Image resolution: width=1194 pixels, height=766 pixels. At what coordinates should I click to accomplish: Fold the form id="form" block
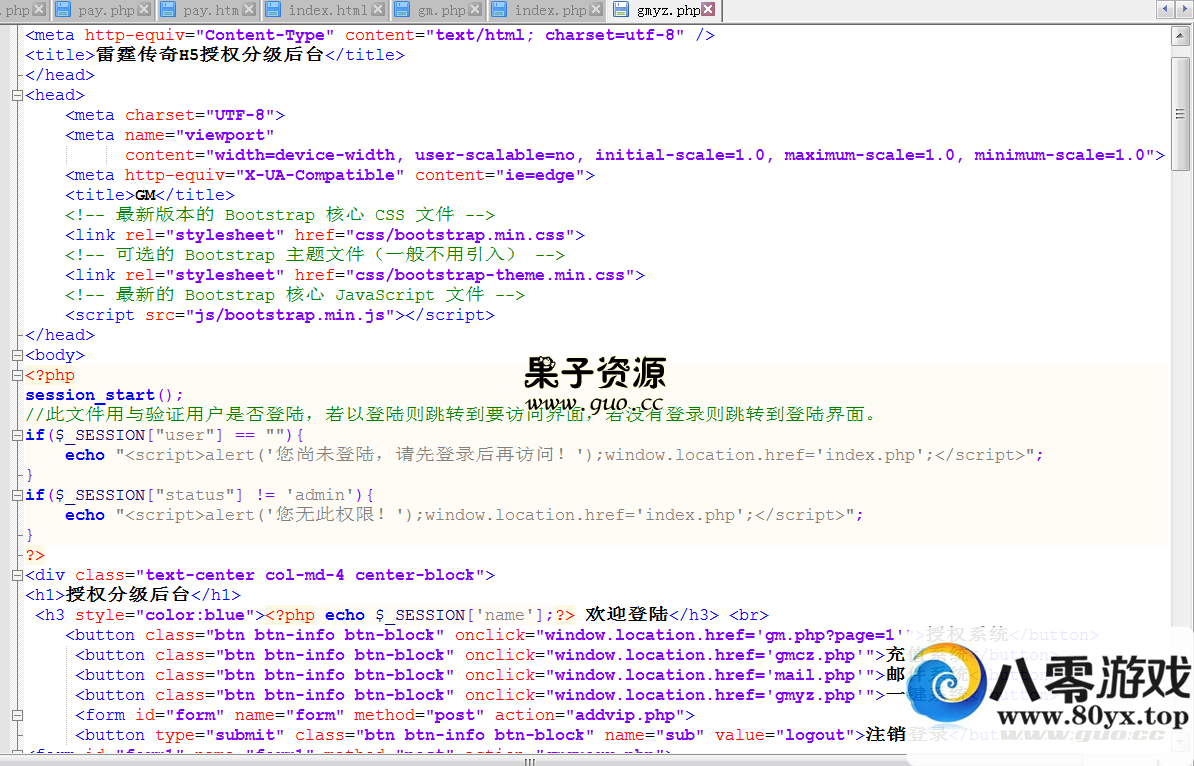click(x=17, y=715)
